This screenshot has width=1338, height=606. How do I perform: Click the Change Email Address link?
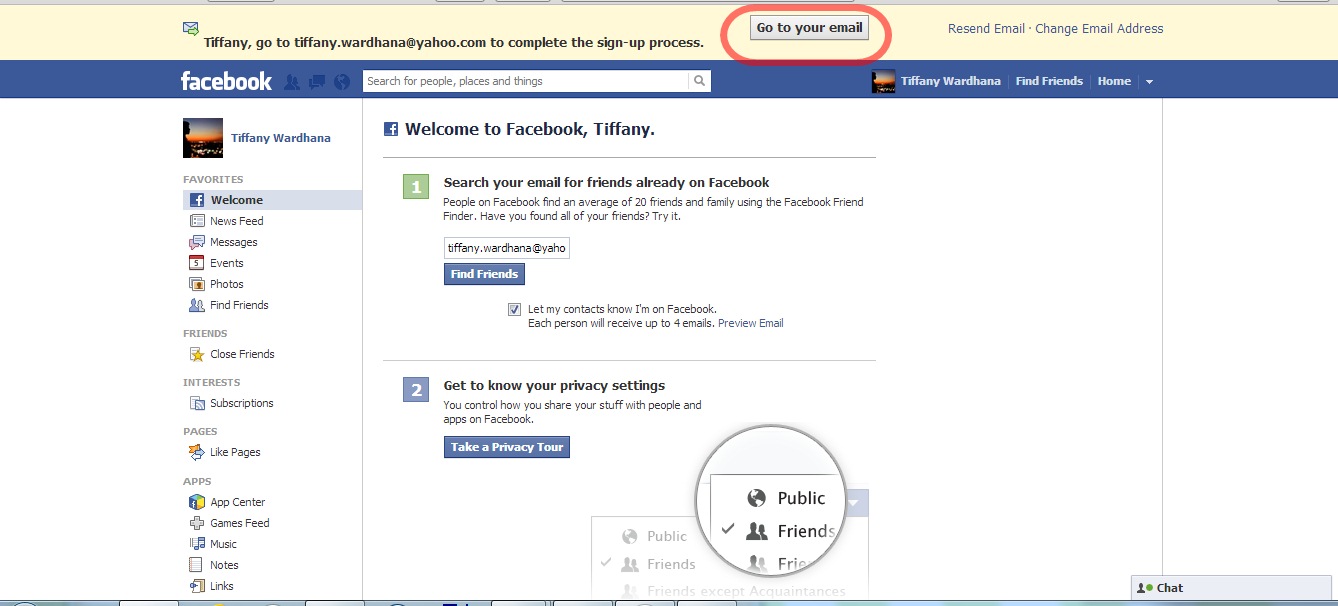tap(1099, 29)
